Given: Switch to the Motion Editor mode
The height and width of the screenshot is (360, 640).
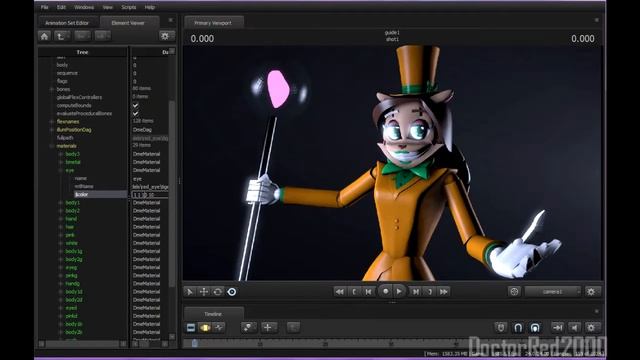Looking at the screenshot, I should [205, 327].
